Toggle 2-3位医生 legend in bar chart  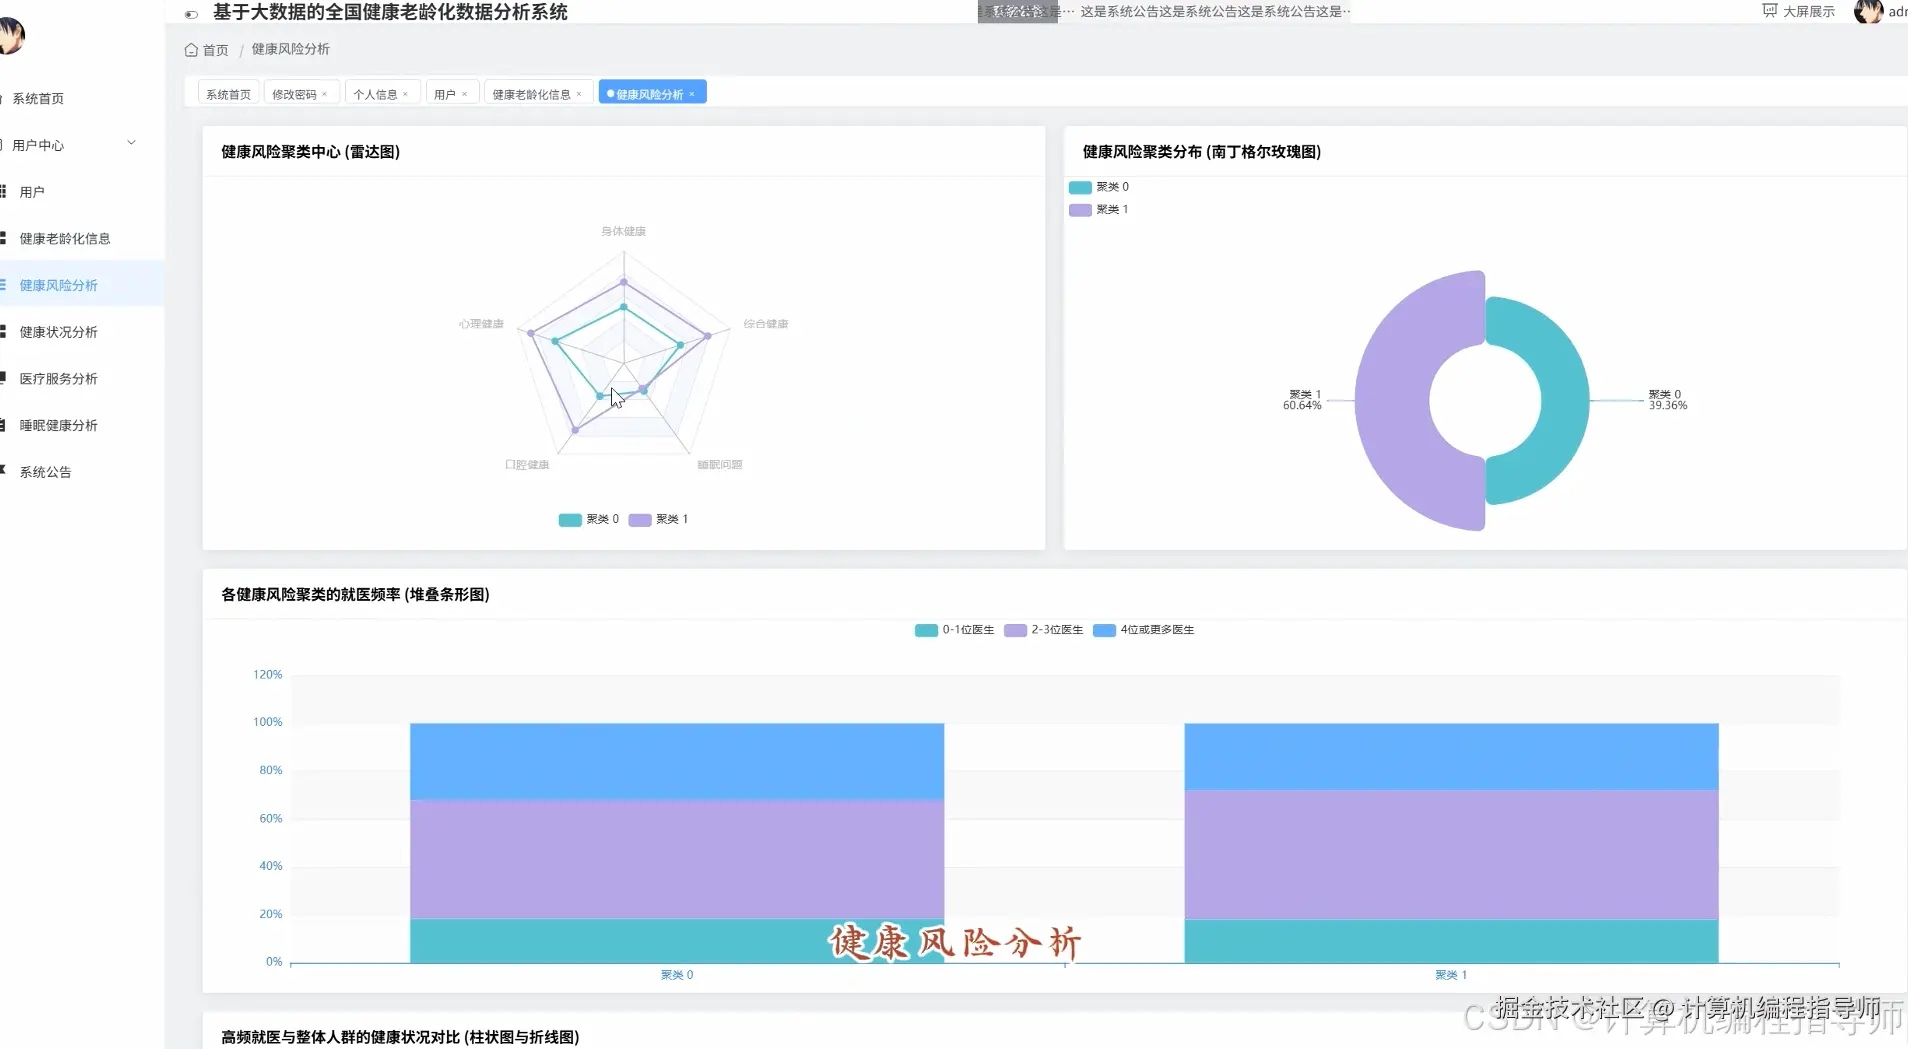pyautogui.click(x=1044, y=630)
